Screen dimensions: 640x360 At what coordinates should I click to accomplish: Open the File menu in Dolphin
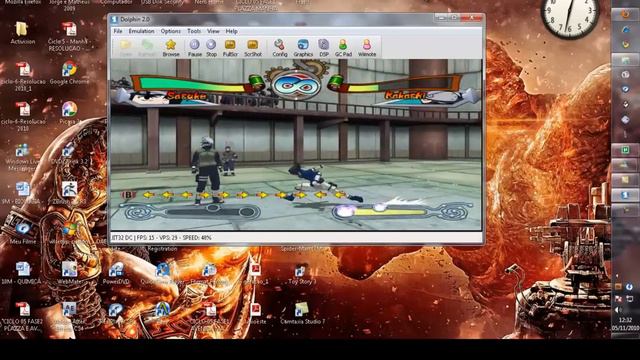[x=118, y=31]
